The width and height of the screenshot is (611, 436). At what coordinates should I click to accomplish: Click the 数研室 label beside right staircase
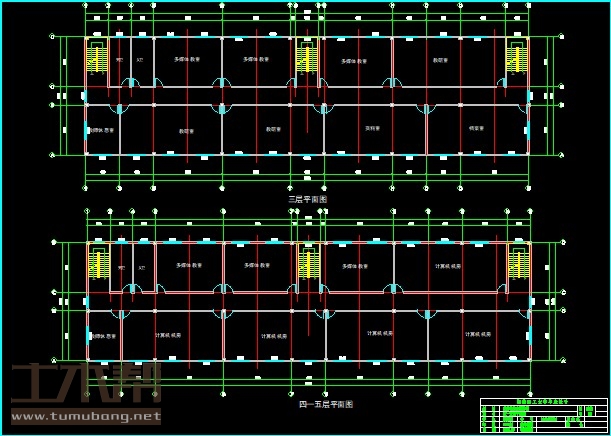coord(440,60)
